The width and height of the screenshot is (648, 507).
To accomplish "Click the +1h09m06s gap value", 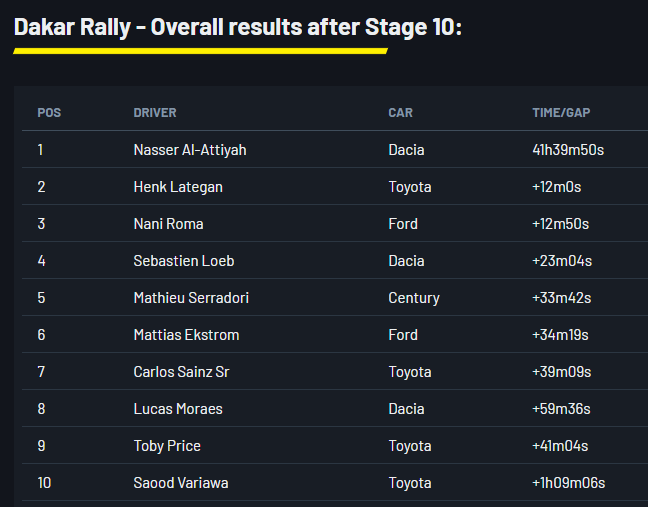I will 568,483.
